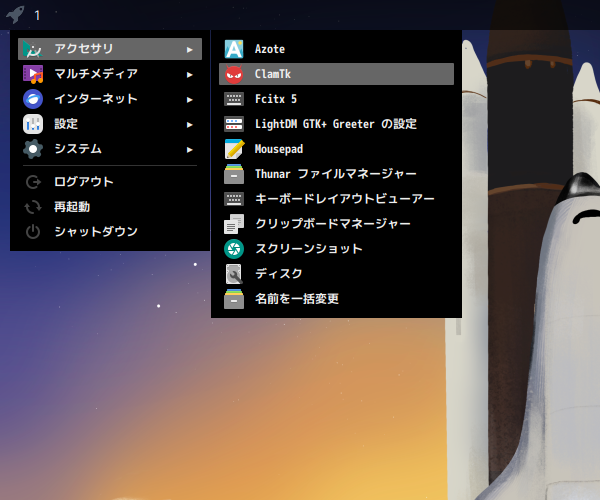Screen dimensions: 600x500
Task: Click the アクセサリ category icon
Action: pos(33,49)
